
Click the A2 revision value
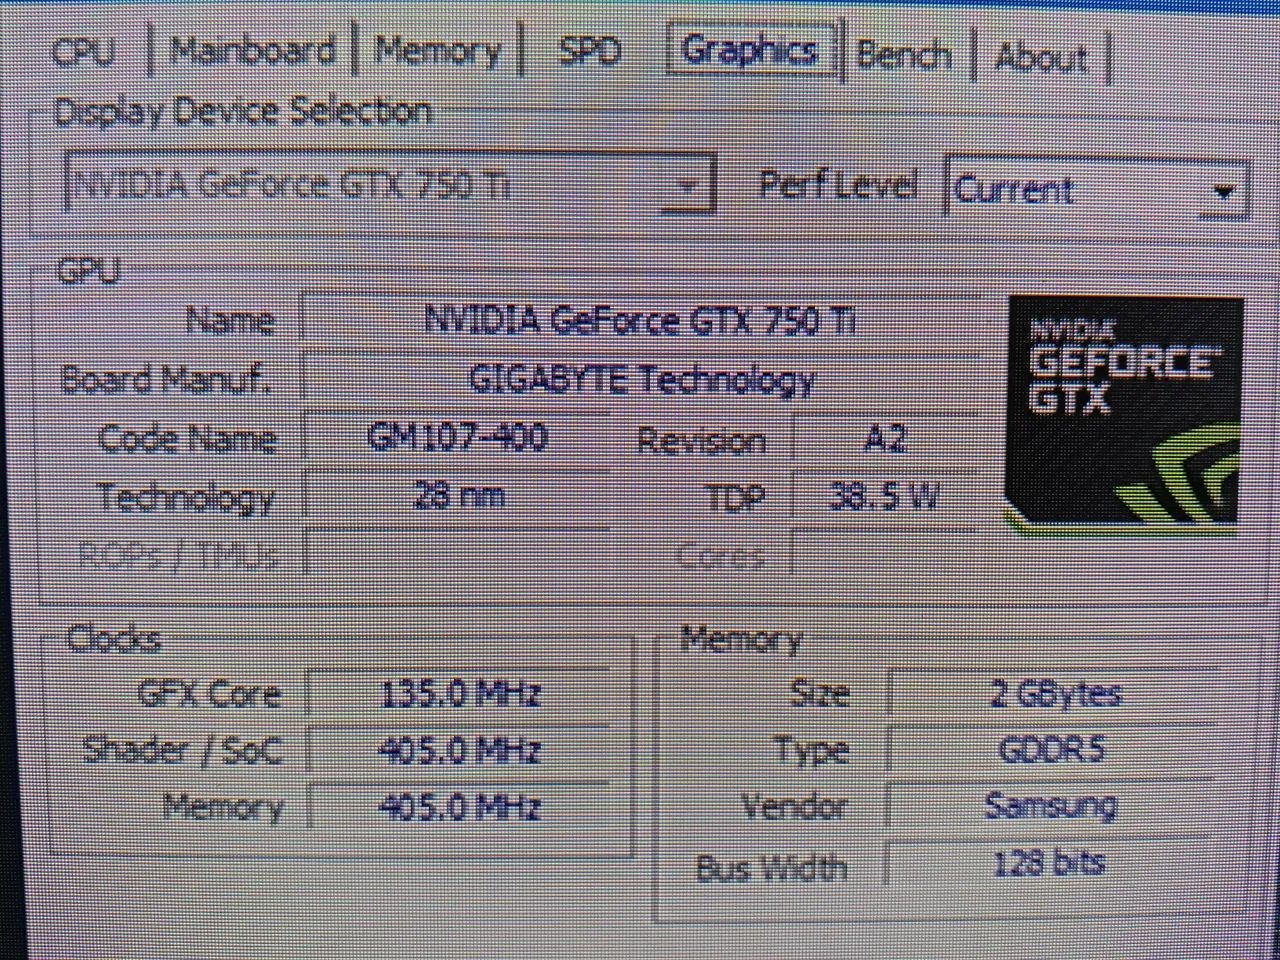(x=884, y=438)
